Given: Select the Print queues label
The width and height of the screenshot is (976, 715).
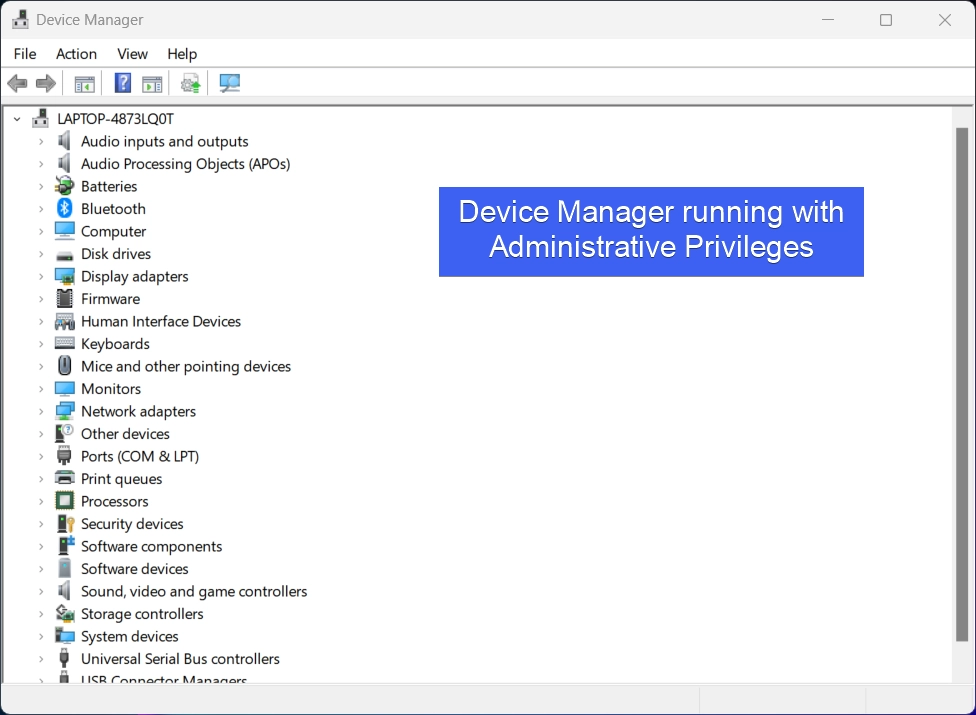Looking at the screenshot, I should pyautogui.click(x=121, y=479).
